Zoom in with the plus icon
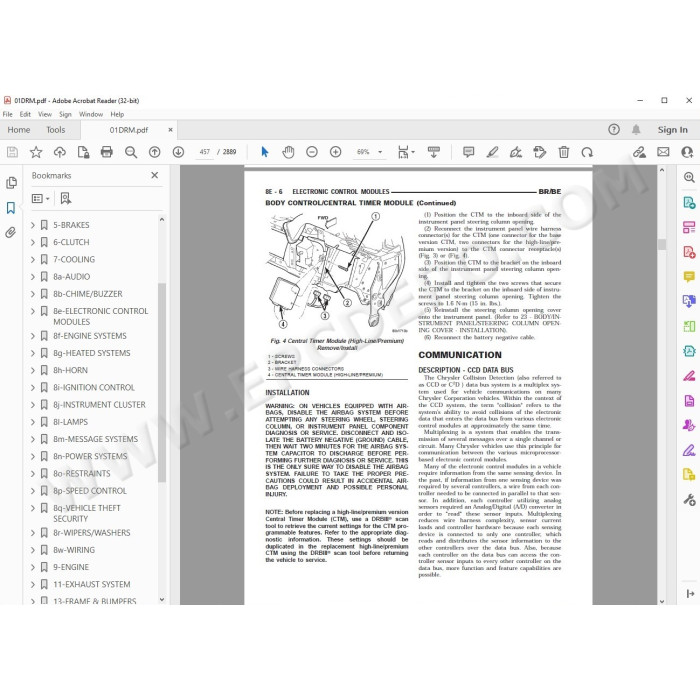Image resolution: width=700 pixels, height=700 pixels. [335, 152]
